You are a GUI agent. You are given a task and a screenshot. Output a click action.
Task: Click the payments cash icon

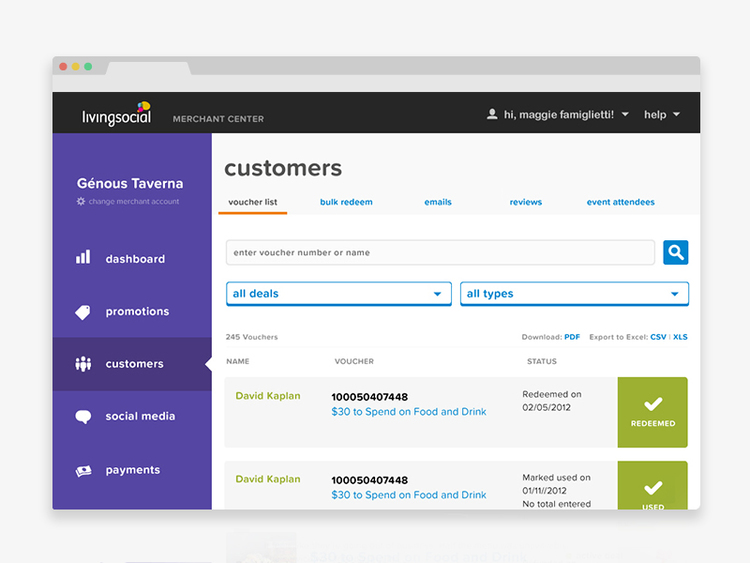pos(83,471)
